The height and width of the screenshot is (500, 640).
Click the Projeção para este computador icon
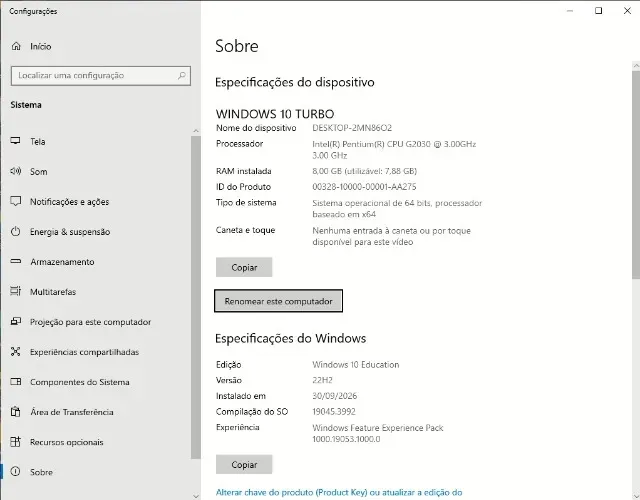click(16, 322)
